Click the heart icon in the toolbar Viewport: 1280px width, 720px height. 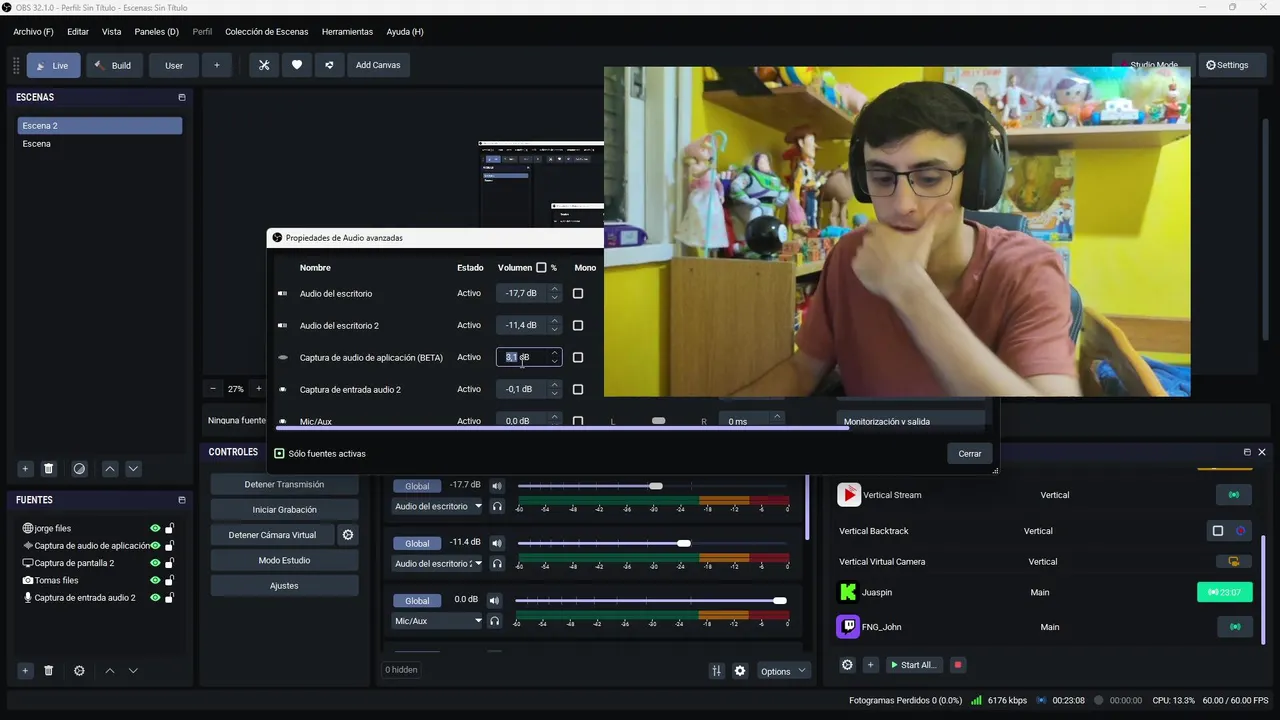tap(297, 65)
